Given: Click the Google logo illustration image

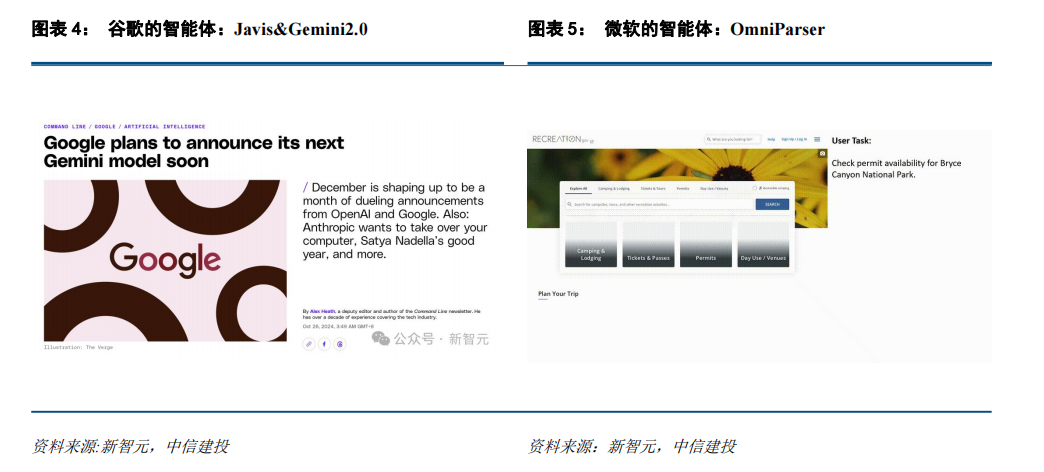Looking at the screenshot, I should coord(165,260).
